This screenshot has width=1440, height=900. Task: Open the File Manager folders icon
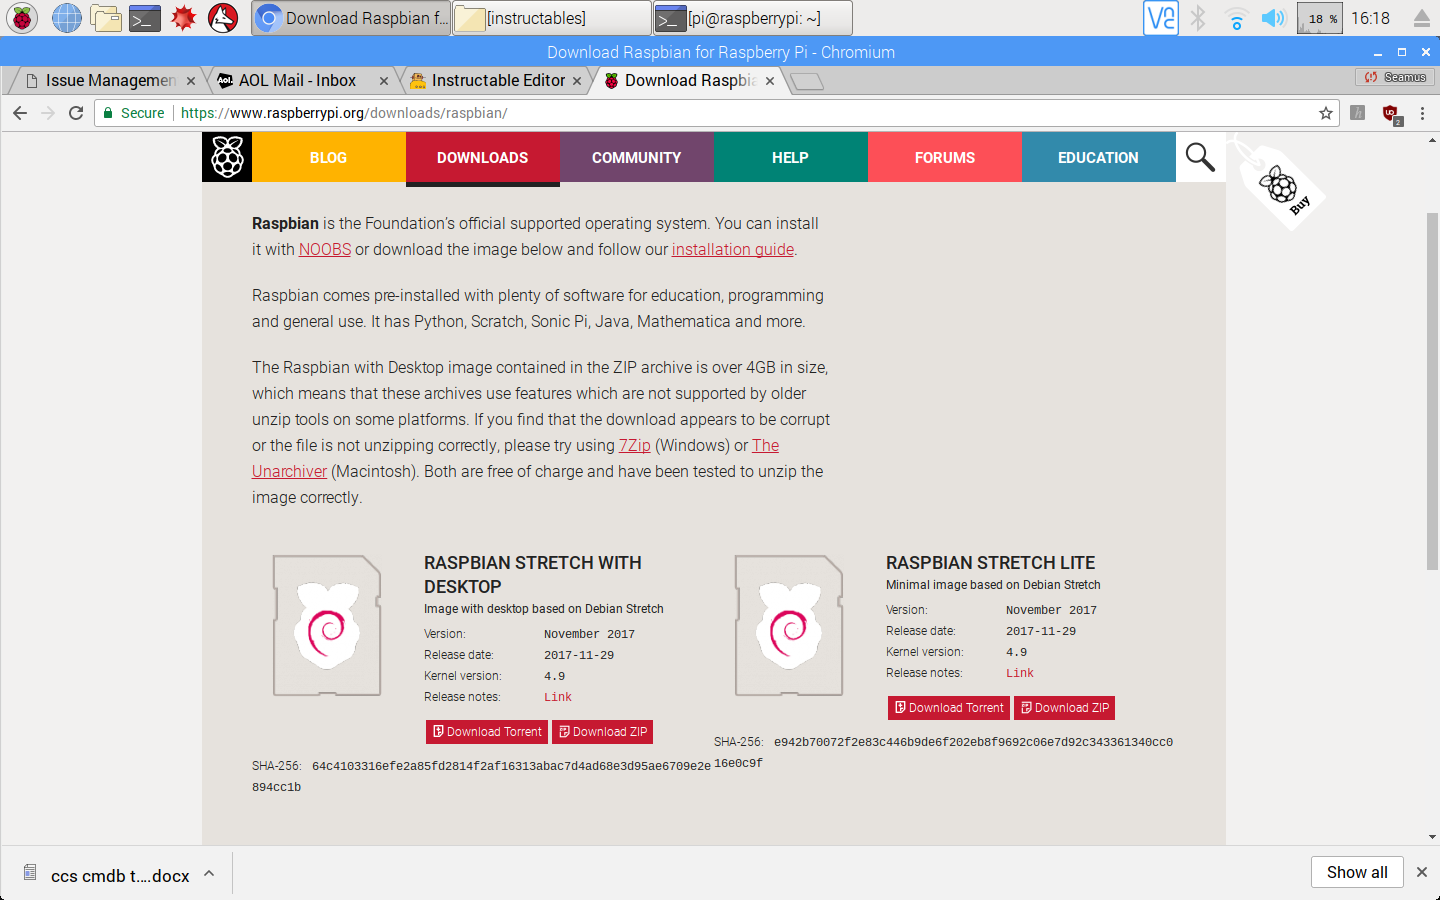[x=105, y=17]
